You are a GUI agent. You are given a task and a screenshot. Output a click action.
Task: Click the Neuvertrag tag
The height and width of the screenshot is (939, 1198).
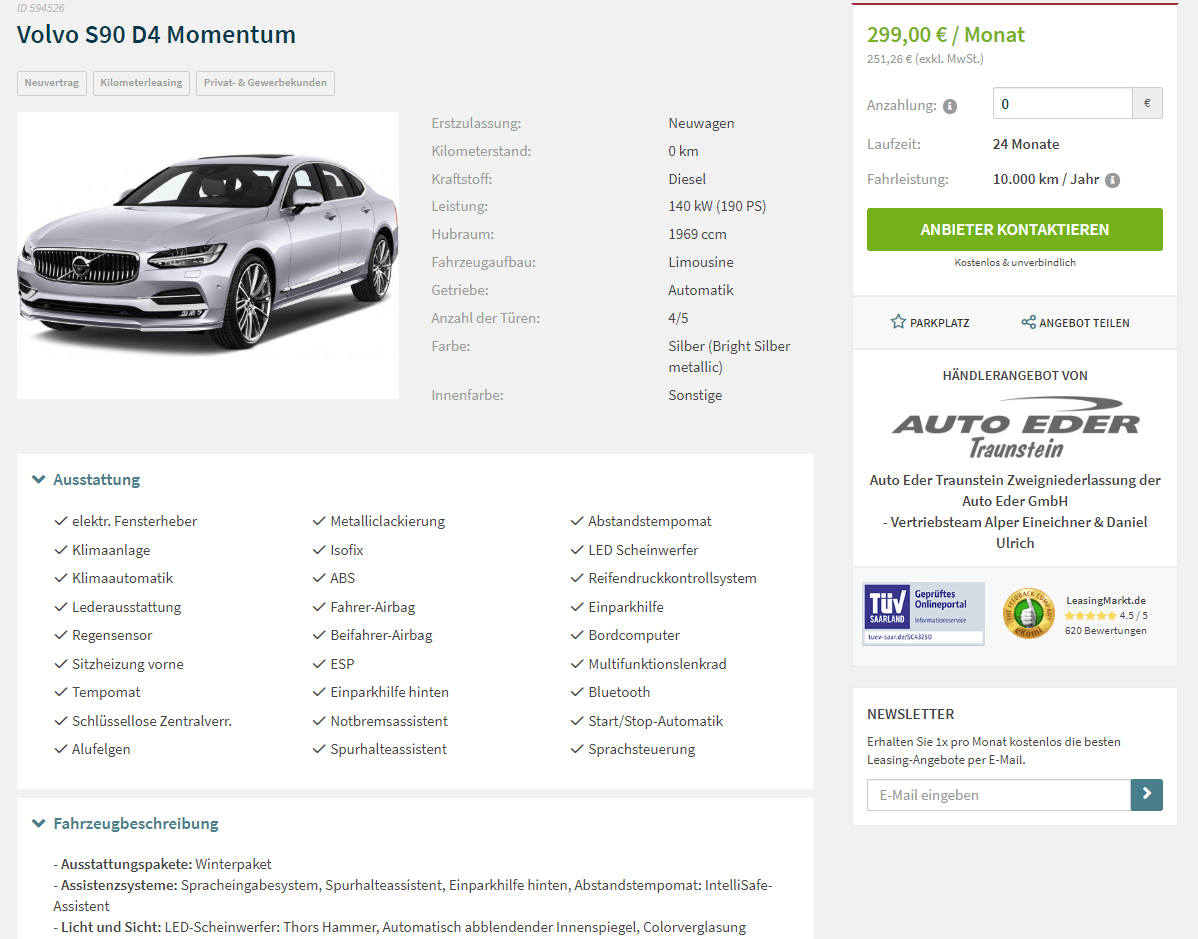52,83
